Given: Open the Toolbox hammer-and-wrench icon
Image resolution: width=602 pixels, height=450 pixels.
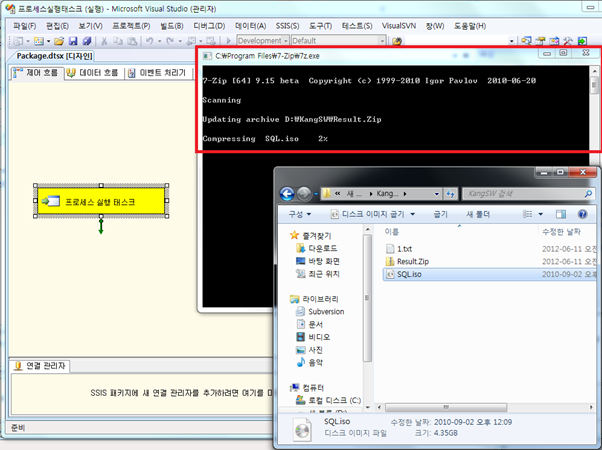Looking at the screenshot, I should (568, 41).
